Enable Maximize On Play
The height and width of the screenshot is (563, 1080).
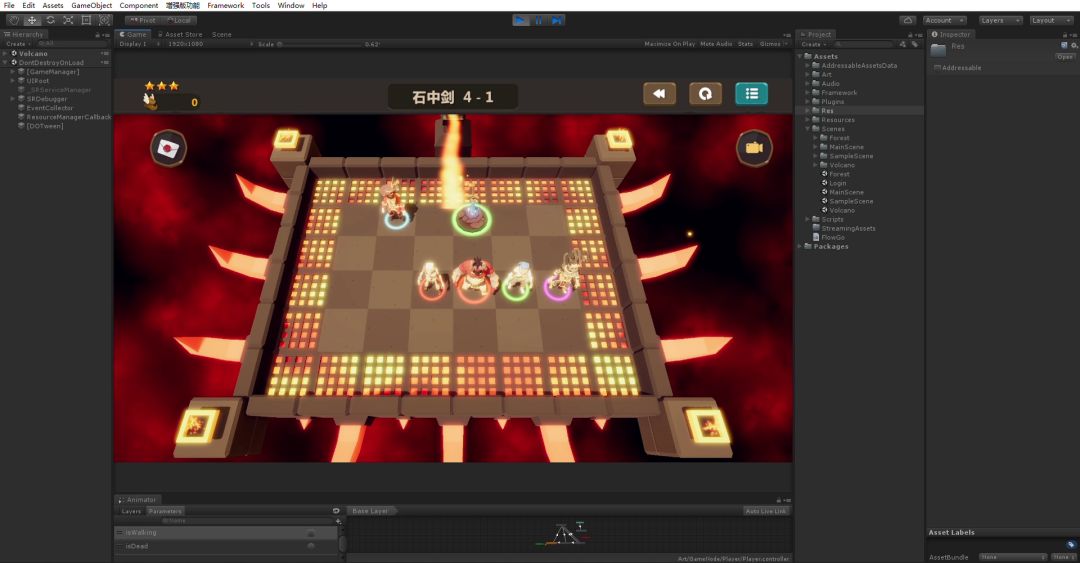(x=669, y=44)
